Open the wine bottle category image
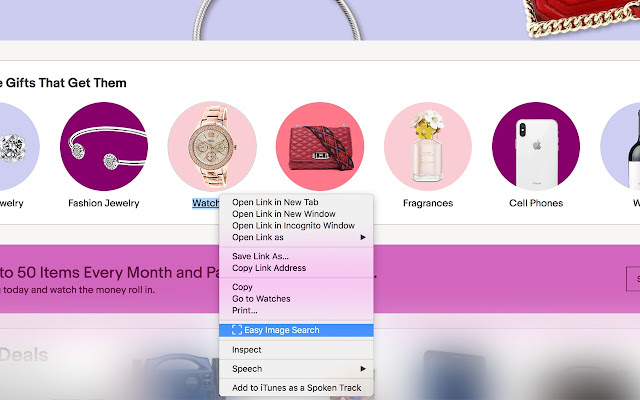 coord(620,146)
